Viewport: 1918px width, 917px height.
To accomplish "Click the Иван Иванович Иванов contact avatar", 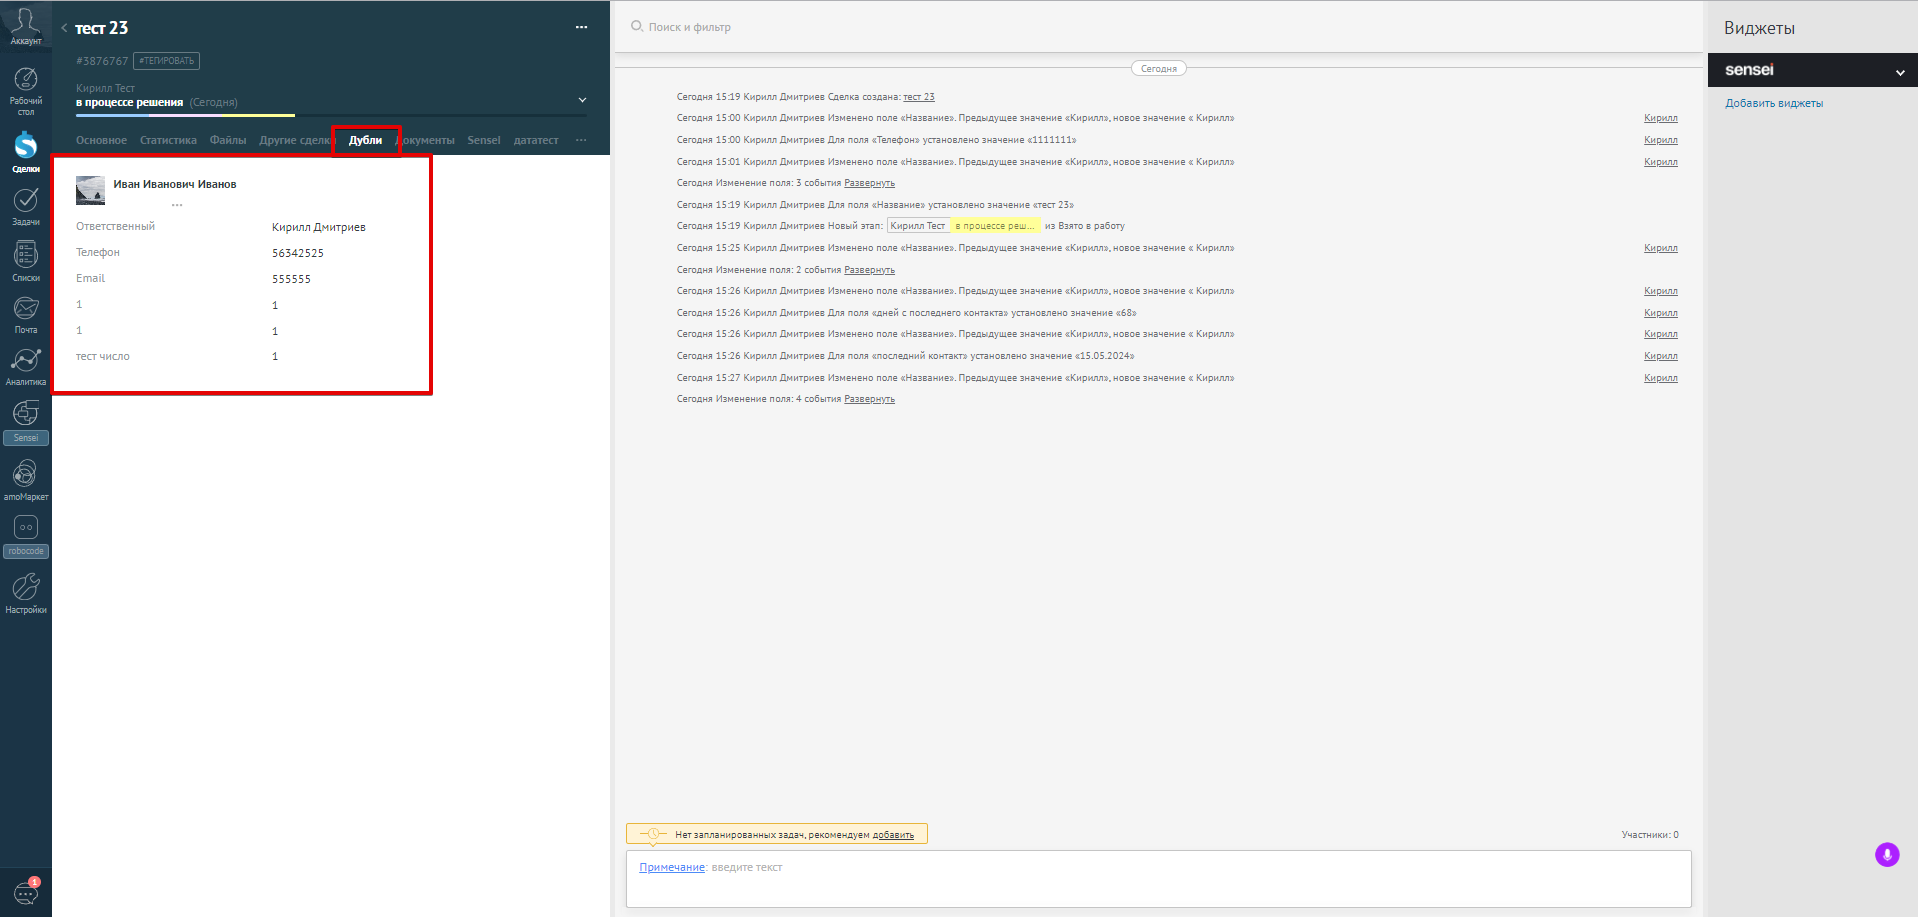I will (x=90, y=190).
